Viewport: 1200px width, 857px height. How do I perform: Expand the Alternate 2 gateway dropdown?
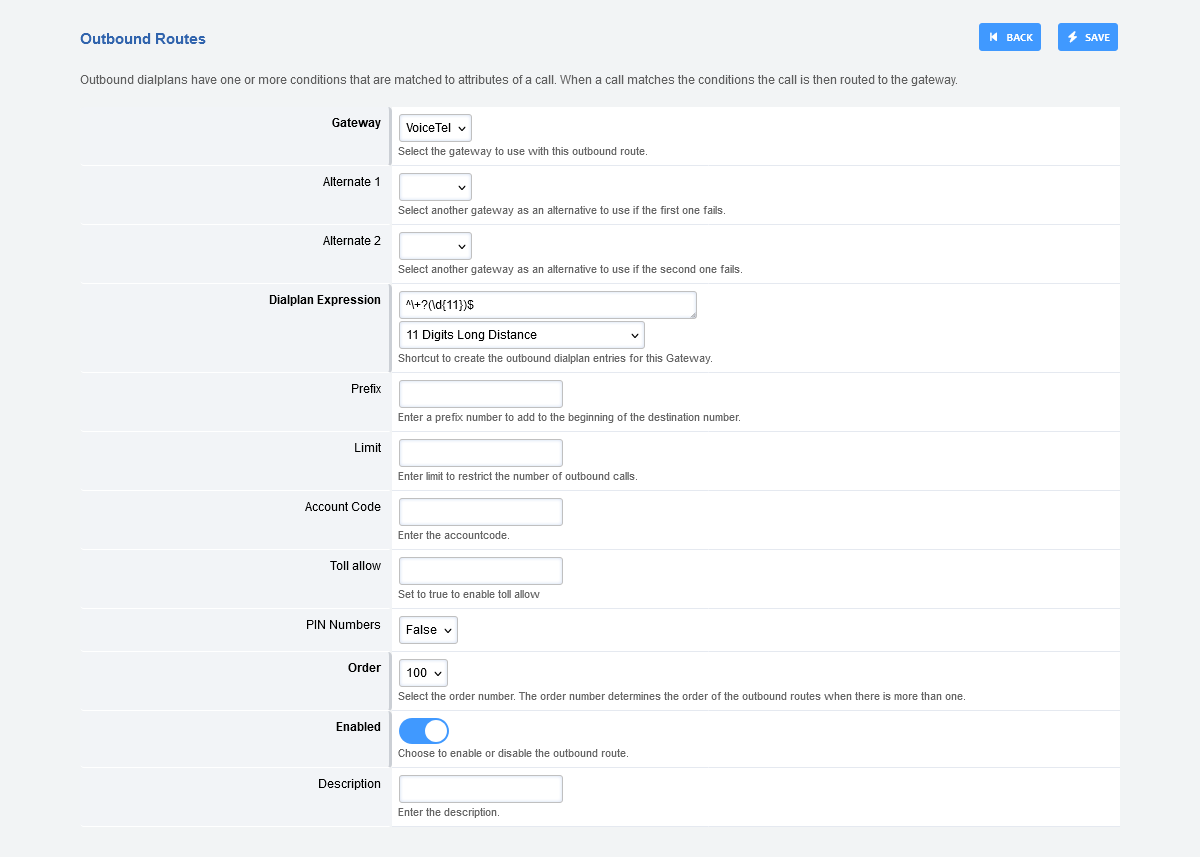point(435,246)
